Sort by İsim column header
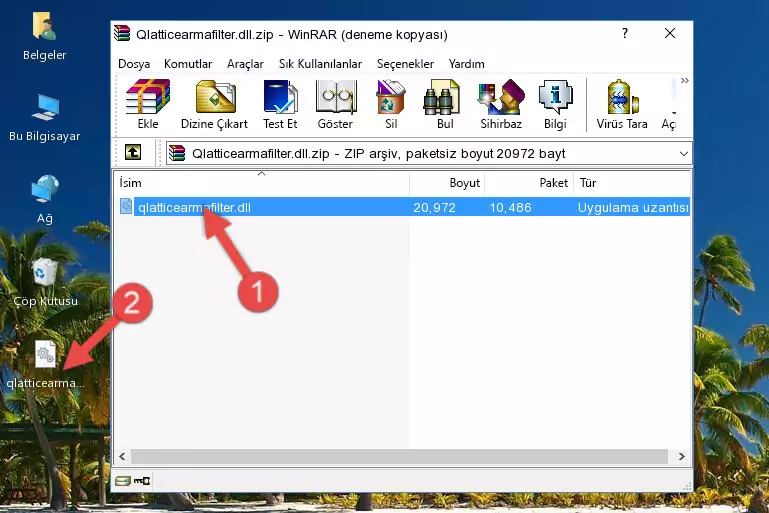Screen dimensions: 769x513 262,183
